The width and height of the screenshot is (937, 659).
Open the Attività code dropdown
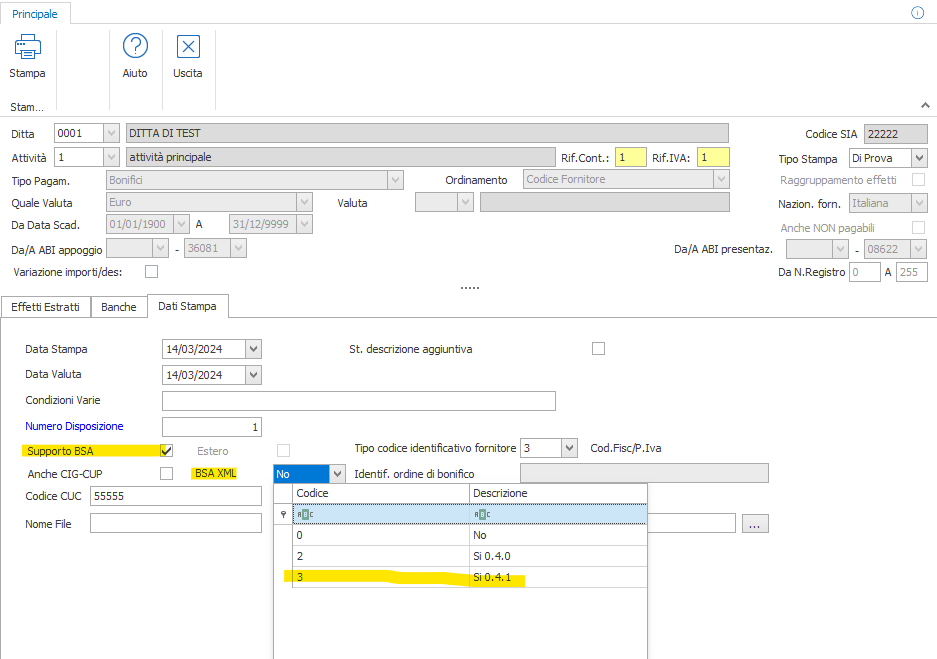[111, 157]
